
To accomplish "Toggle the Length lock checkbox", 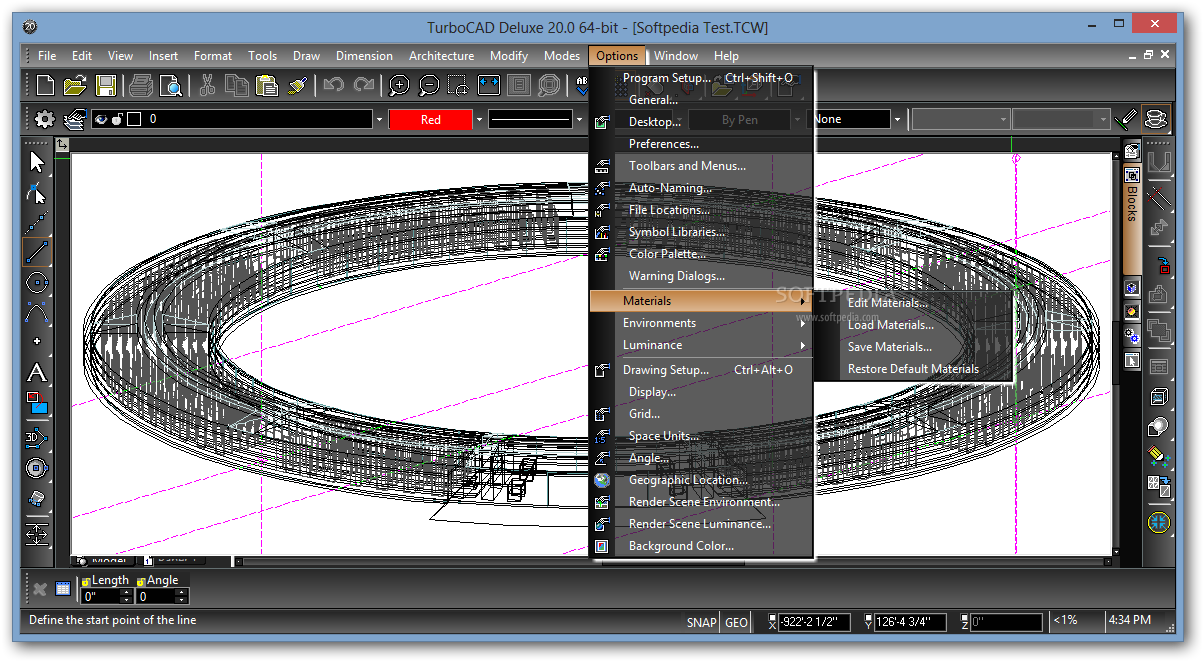I will [86, 580].
